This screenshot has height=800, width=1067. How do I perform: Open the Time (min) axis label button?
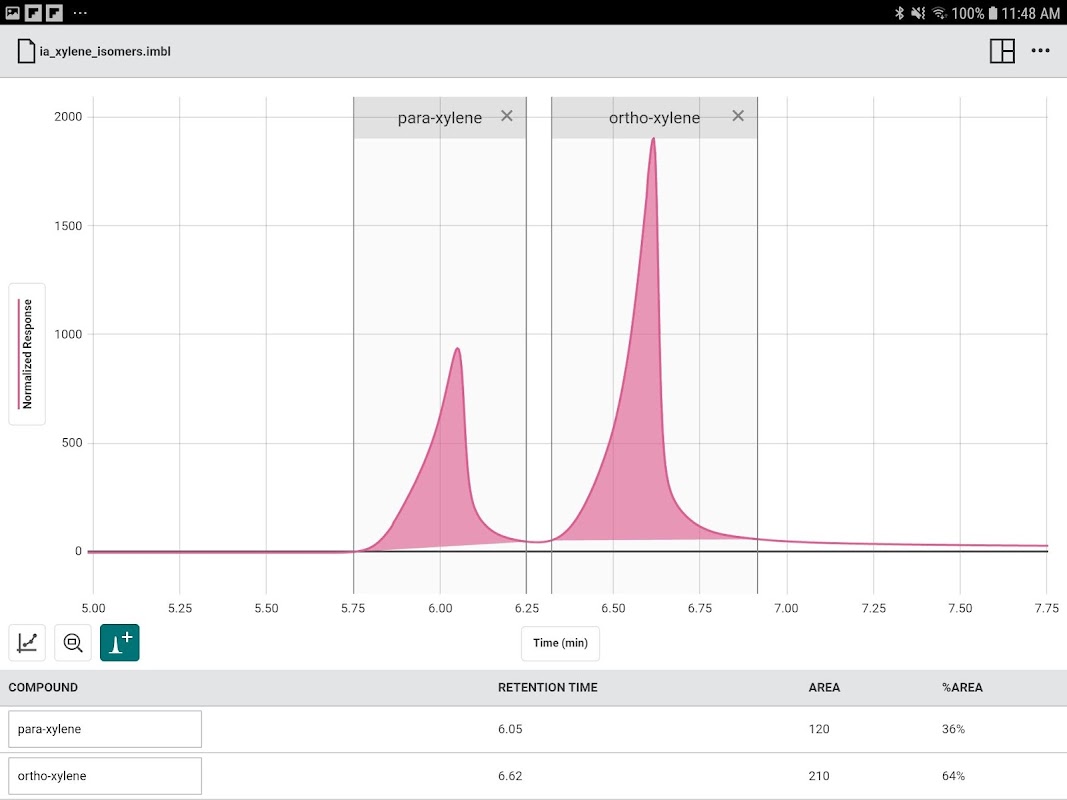[560, 643]
